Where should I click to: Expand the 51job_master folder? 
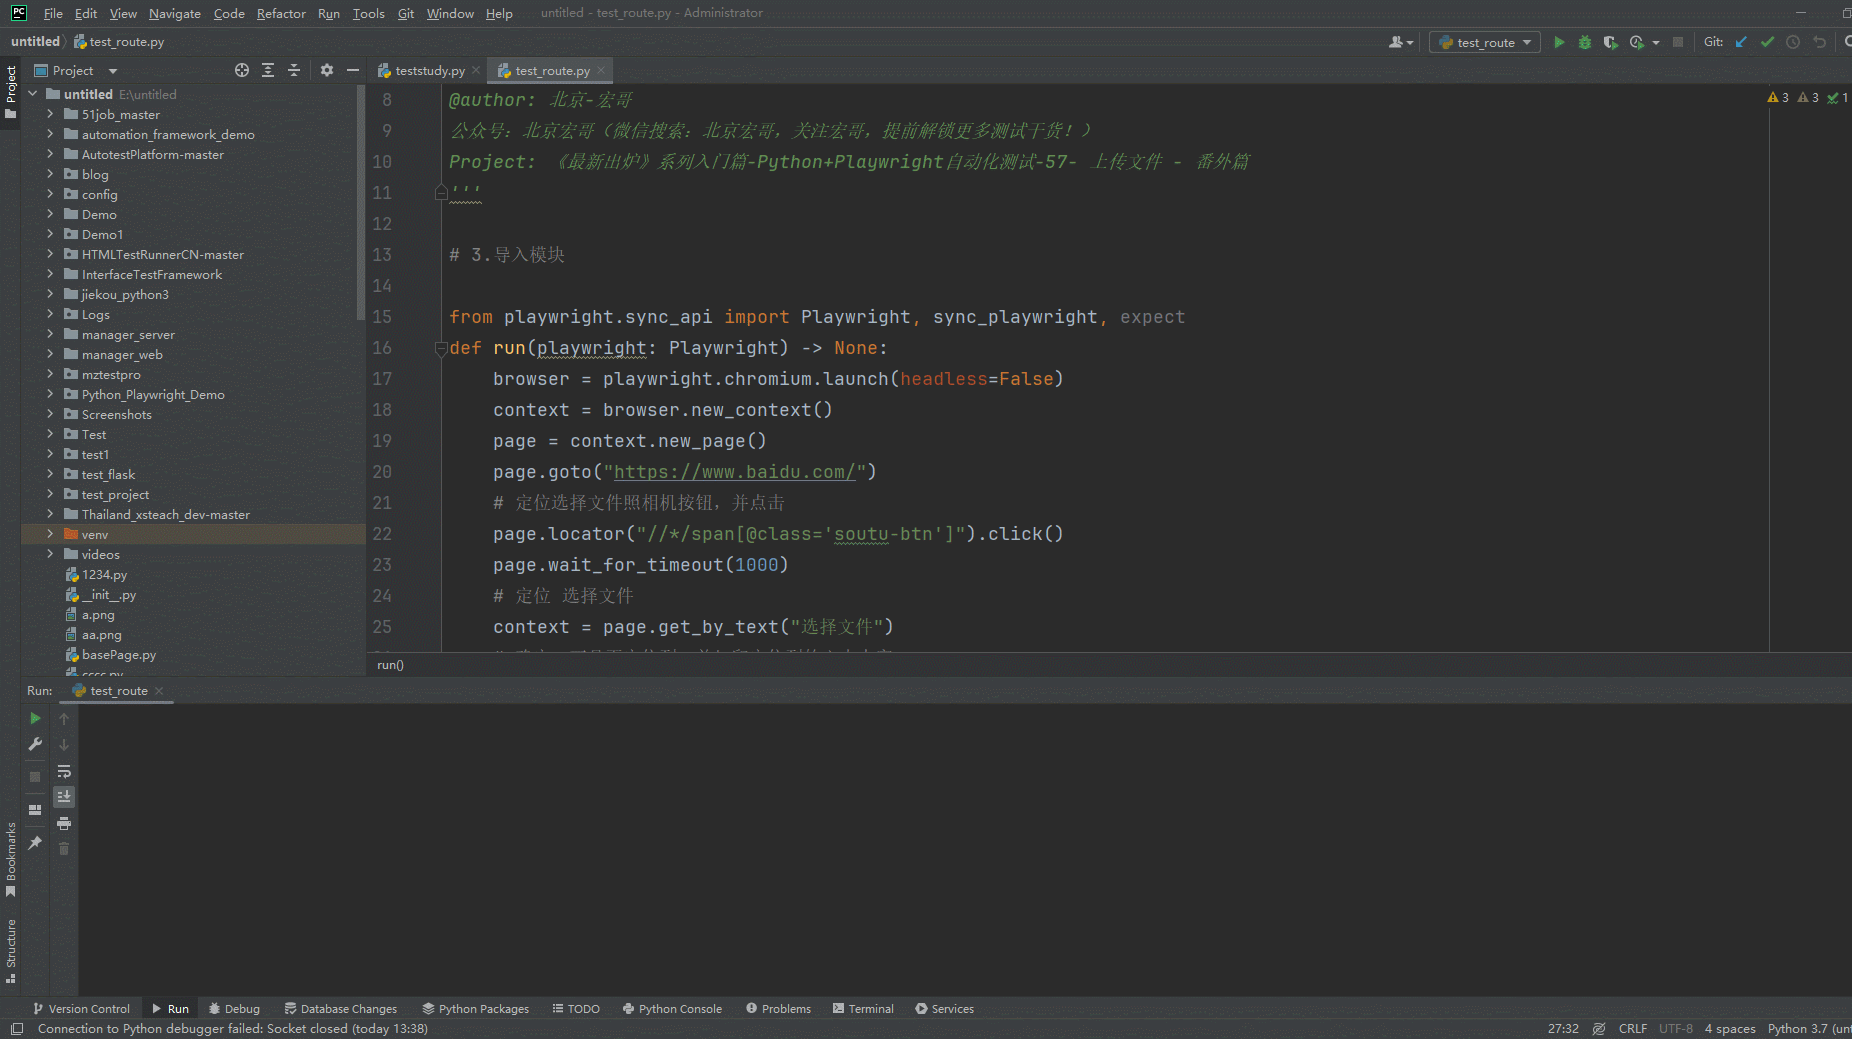click(x=50, y=114)
